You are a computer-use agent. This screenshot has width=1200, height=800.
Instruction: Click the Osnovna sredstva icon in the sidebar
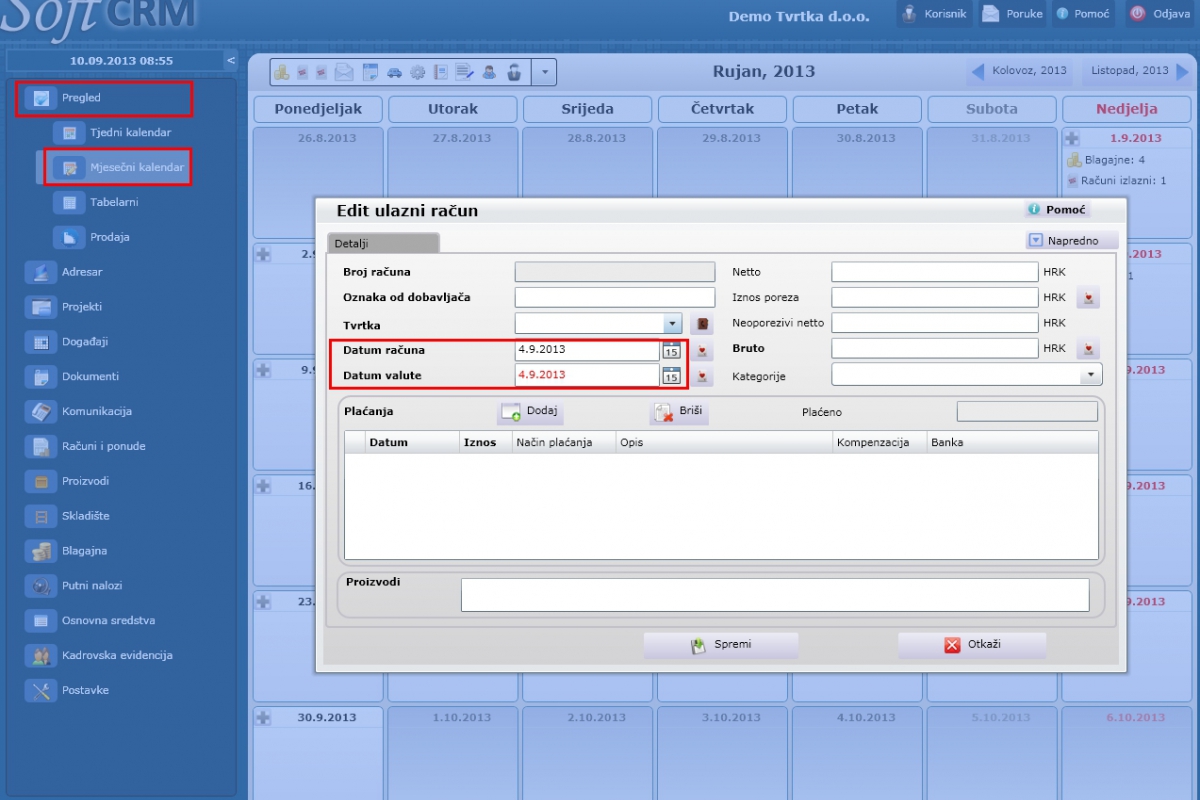coord(41,620)
